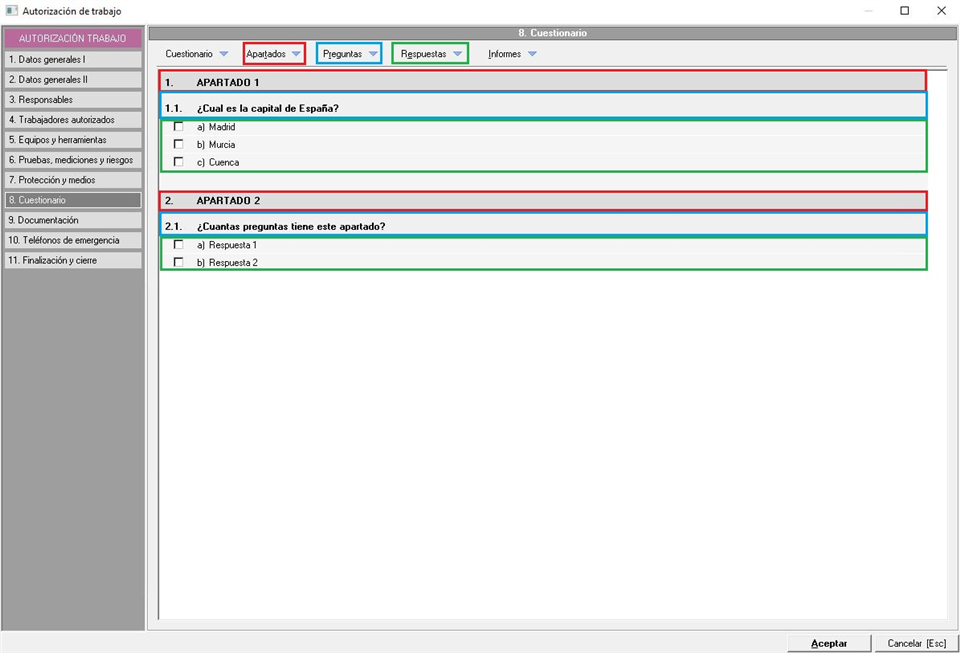960x653 pixels.
Task: Click the Aceptar button
Action: [x=829, y=643]
